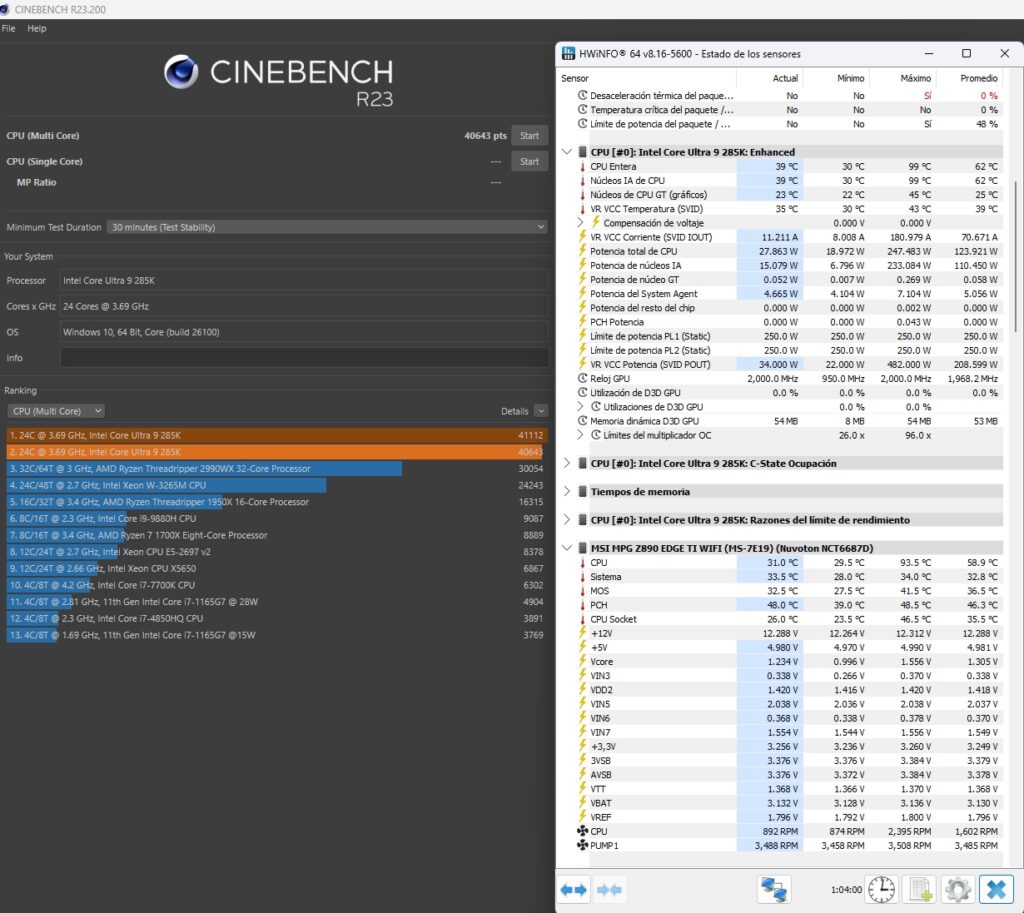Click fan icon beside PUMP1 row
Image resolution: width=1024 pixels, height=913 pixels.
[x=583, y=845]
